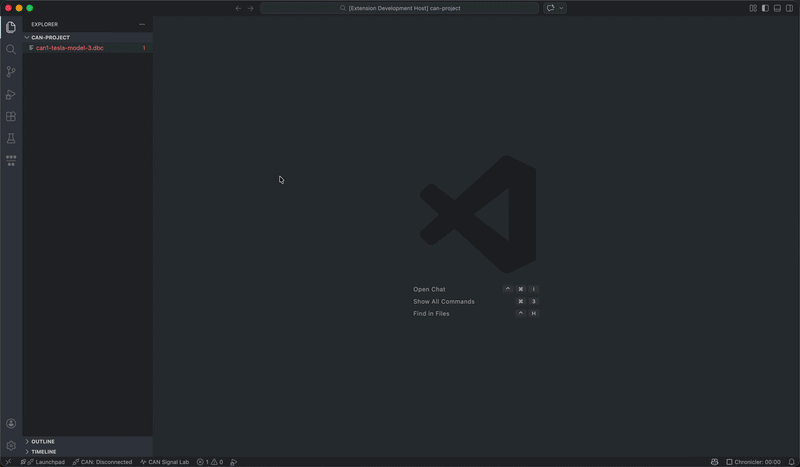Click the Show All Commands hint

pyautogui.click(x=444, y=302)
